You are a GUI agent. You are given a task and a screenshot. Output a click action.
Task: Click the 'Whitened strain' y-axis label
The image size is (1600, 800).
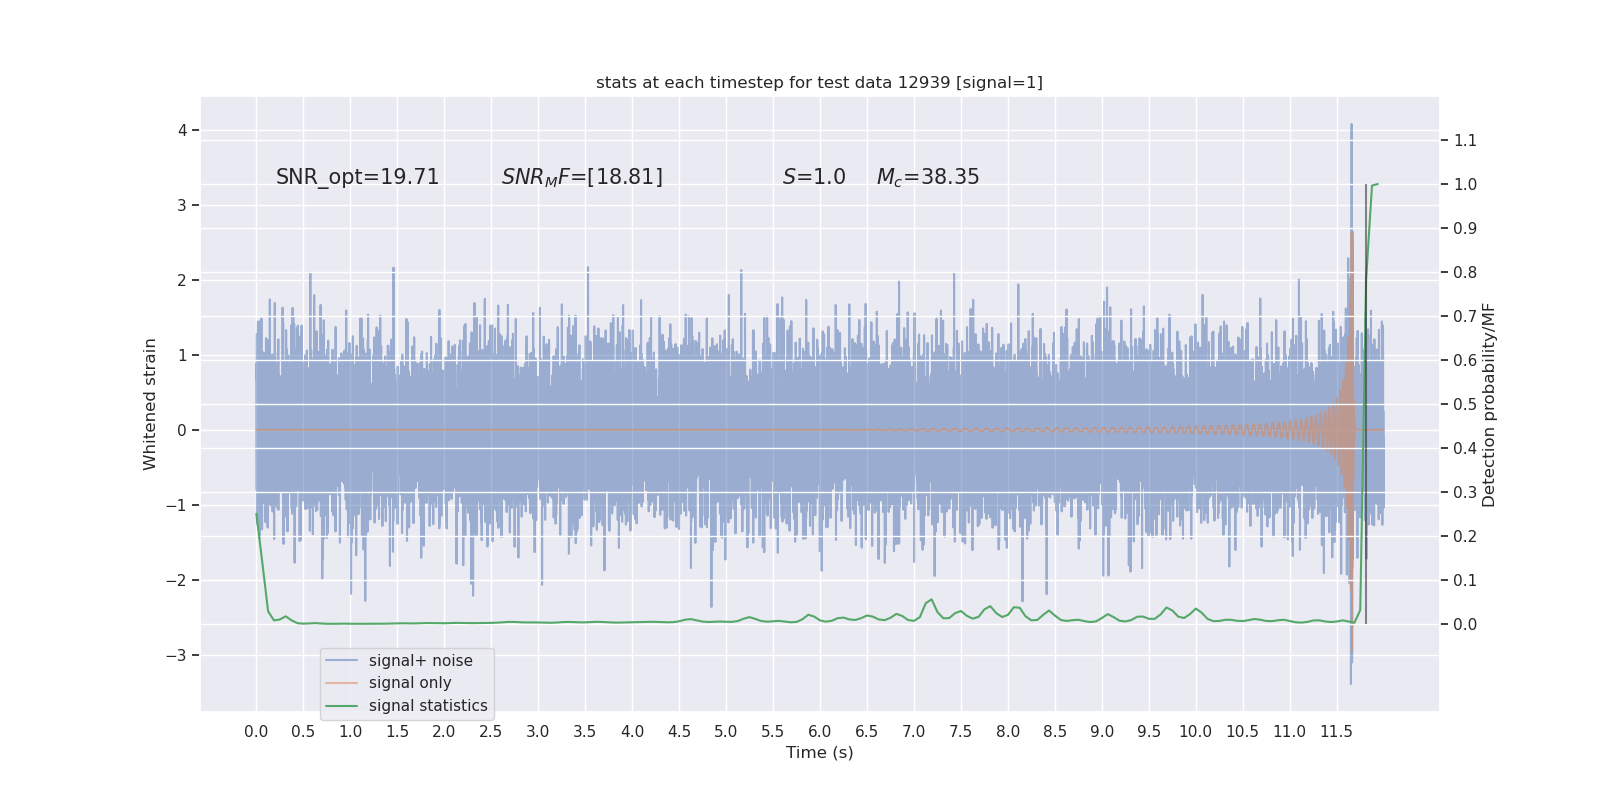tap(150, 404)
